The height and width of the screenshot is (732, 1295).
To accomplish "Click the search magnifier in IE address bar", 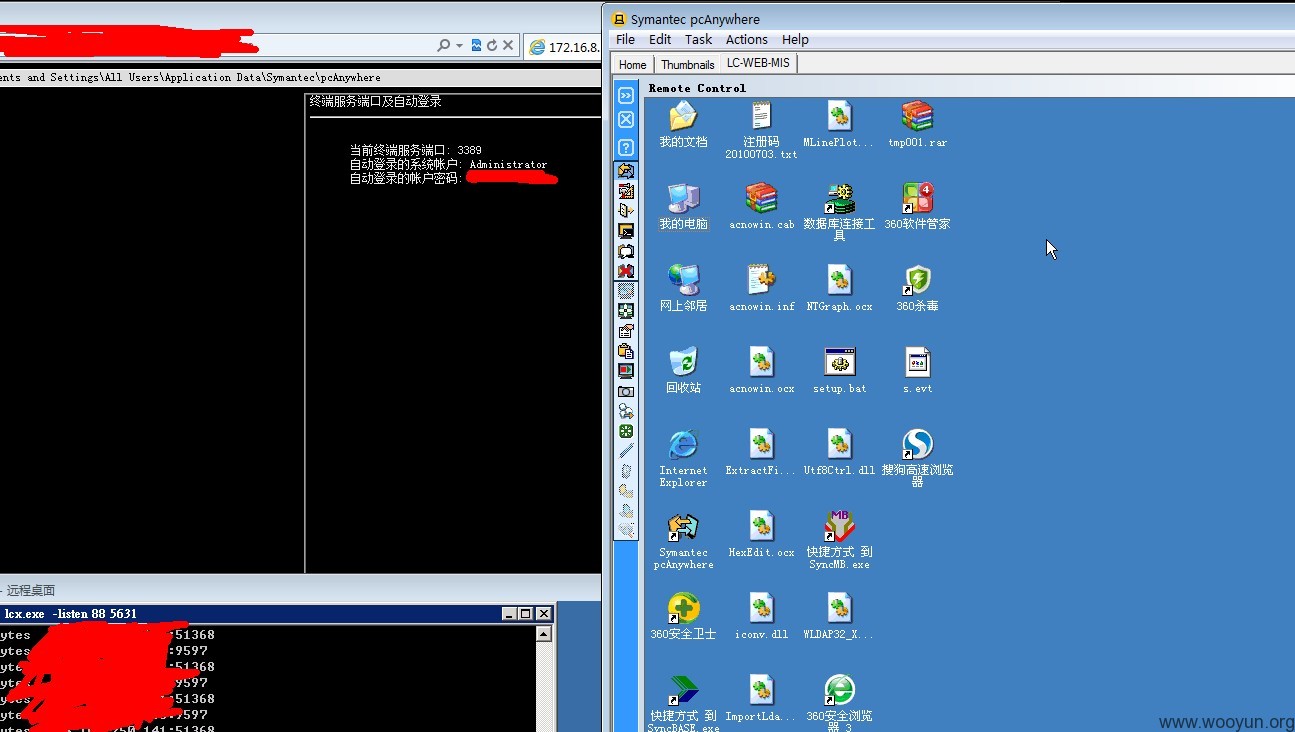I will pyautogui.click(x=444, y=46).
